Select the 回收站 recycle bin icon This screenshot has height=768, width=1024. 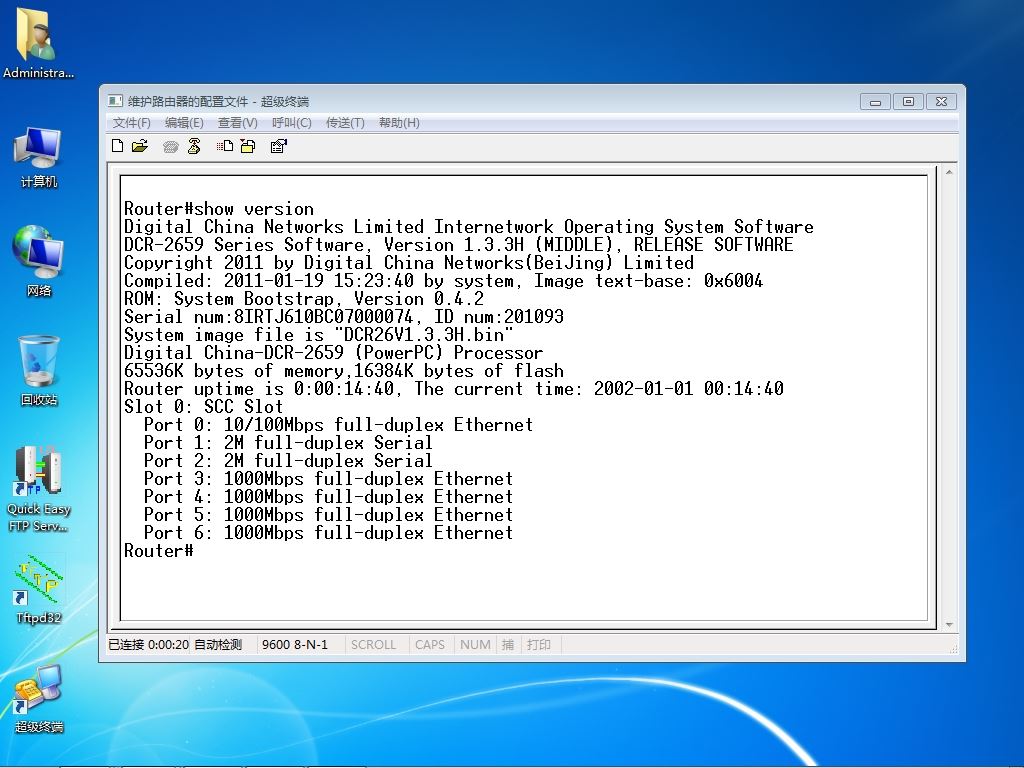pyautogui.click(x=39, y=371)
